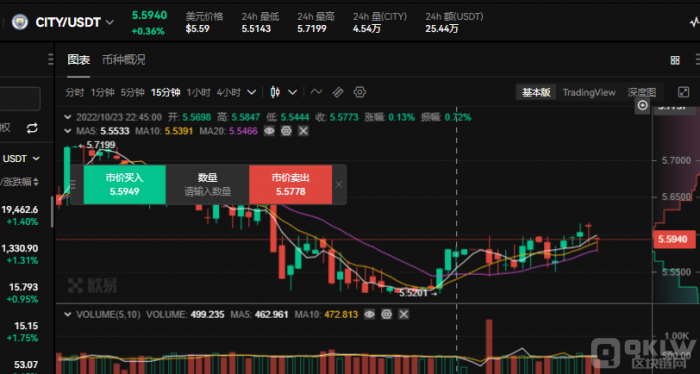
Task: Open the CITY/USDT pair dropdown arrow
Action: point(110,22)
